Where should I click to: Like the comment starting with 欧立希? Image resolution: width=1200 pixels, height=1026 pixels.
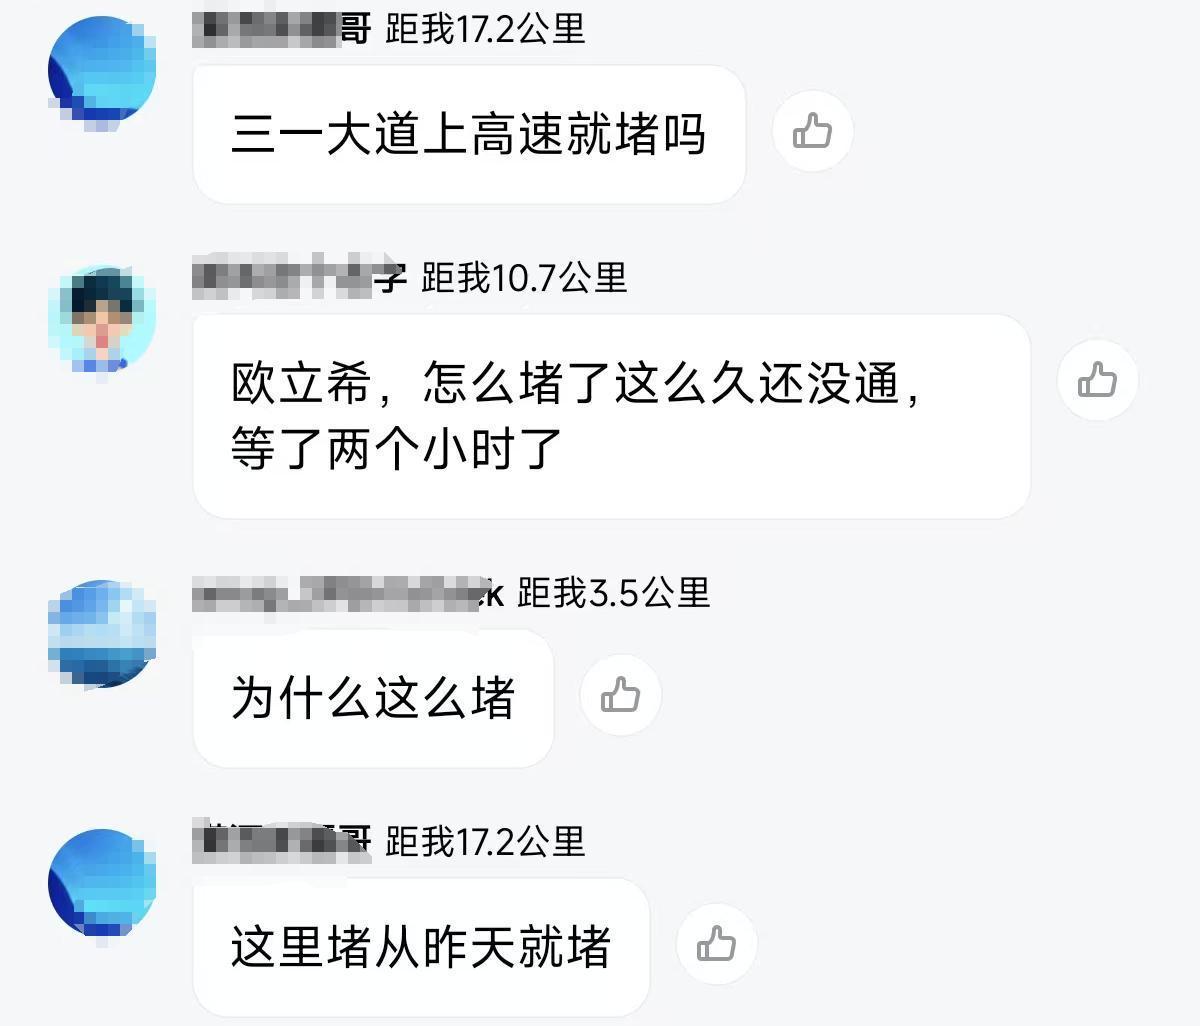pos(1097,380)
